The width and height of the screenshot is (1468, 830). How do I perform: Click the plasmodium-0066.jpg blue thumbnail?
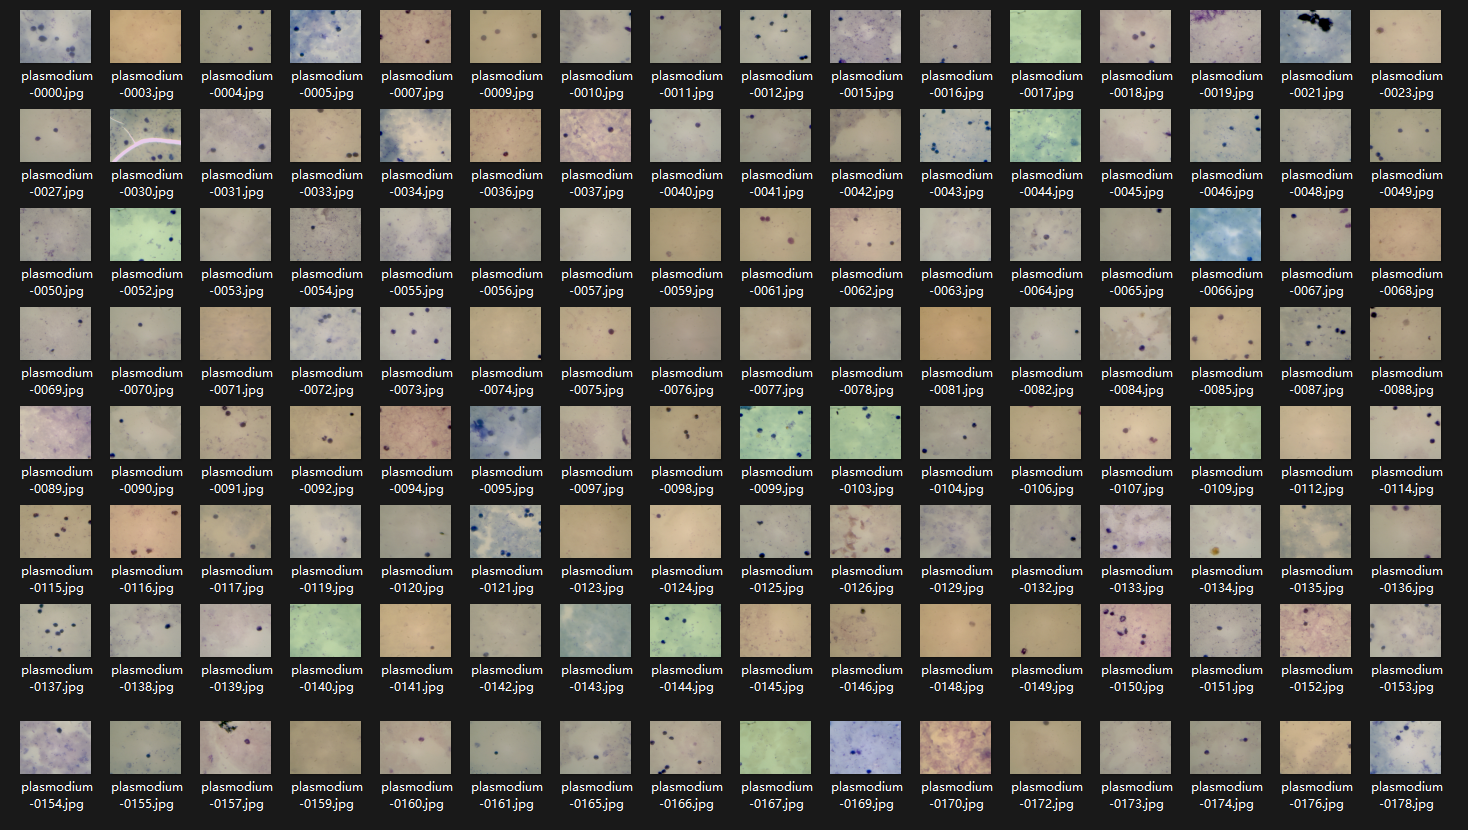pyautogui.click(x=1226, y=235)
